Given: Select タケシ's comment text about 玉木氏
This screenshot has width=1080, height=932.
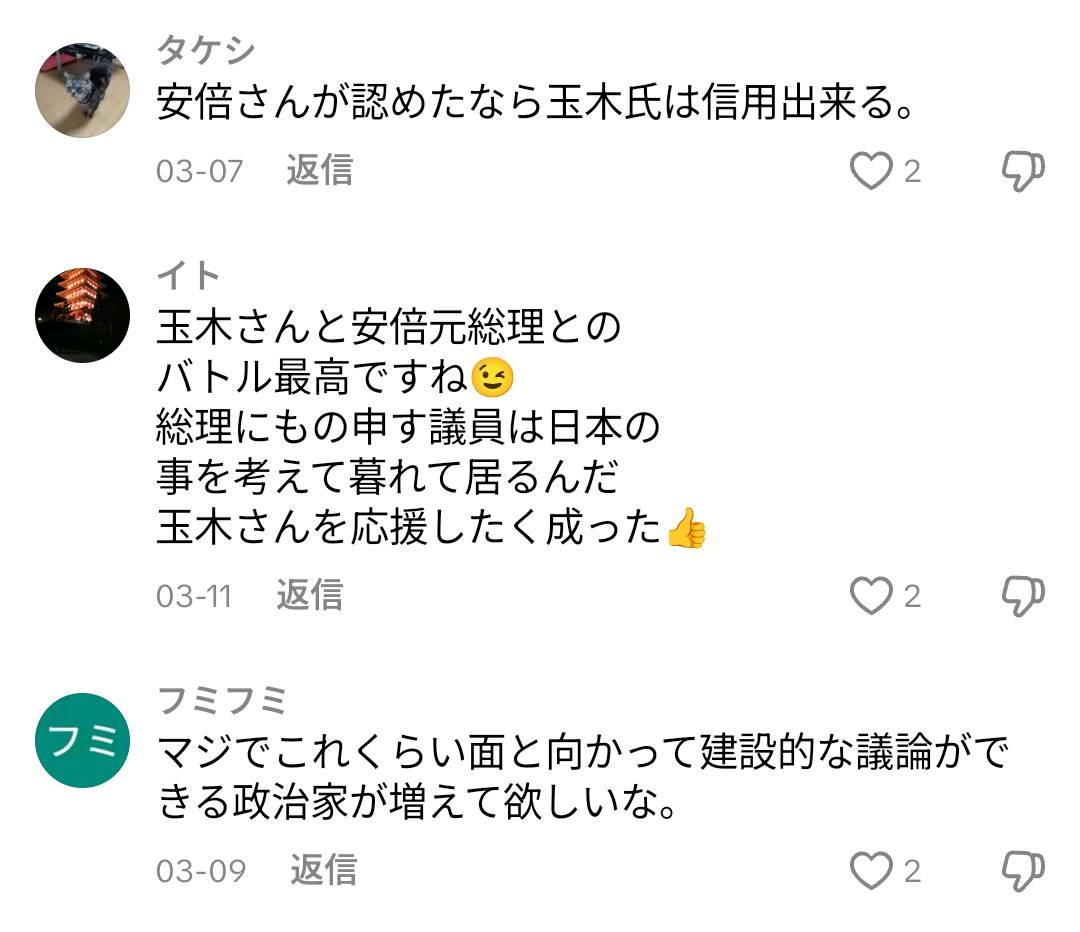Looking at the screenshot, I should [x=536, y=104].
